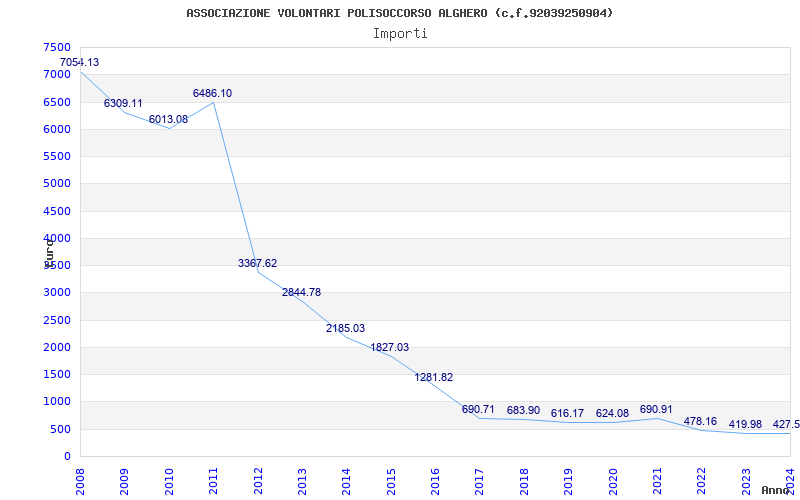Click year 2017 on x-axis
This screenshot has height=500, width=800.
pos(480,481)
